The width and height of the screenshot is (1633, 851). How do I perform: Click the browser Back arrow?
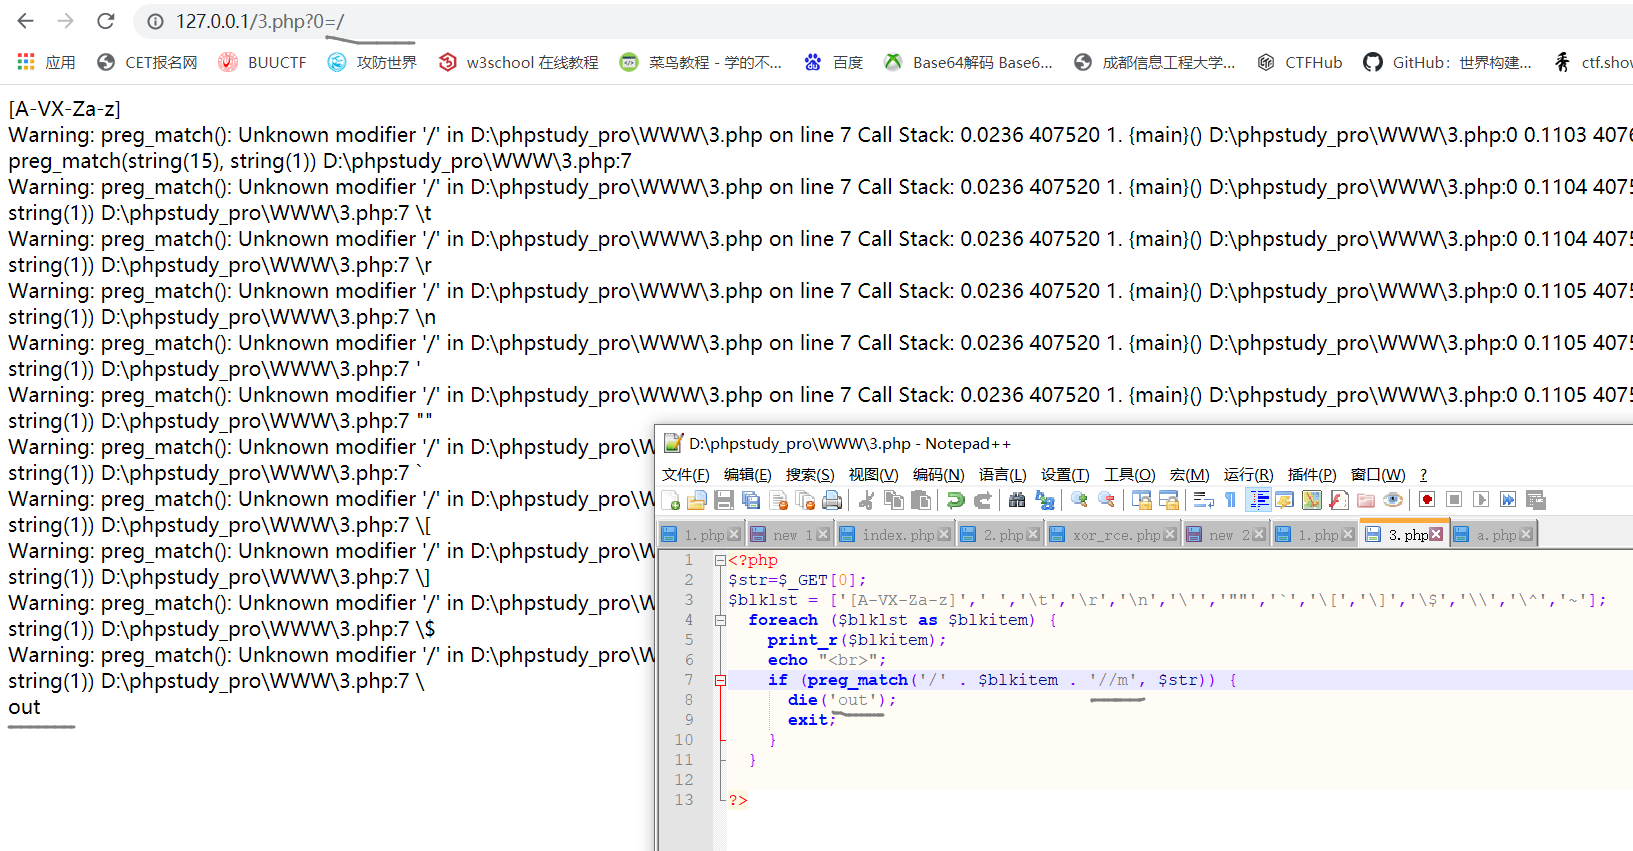coord(26,21)
